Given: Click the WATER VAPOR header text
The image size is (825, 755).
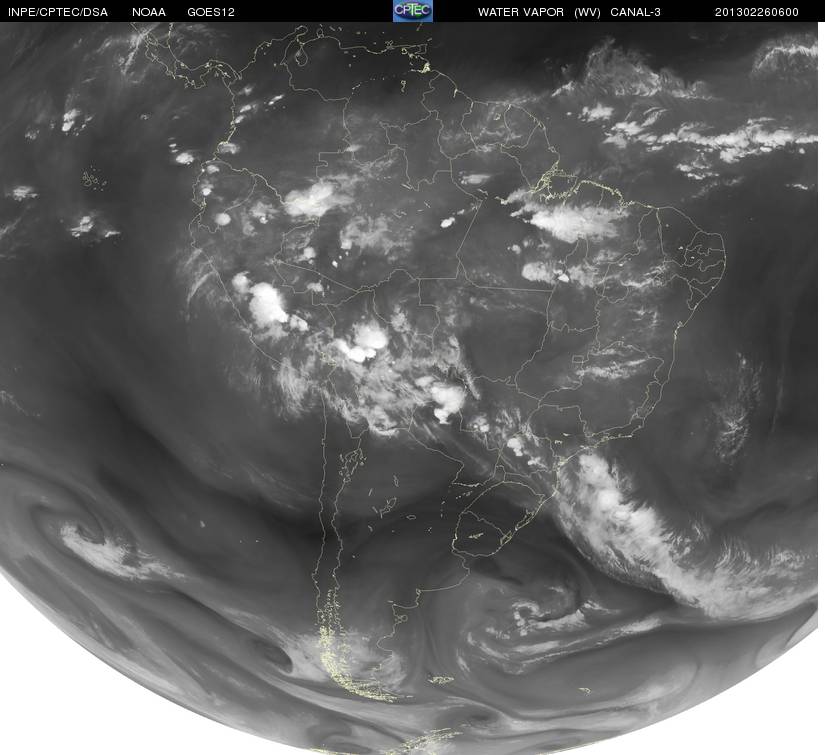Looking at the screenshot, I should pyautogui.click(x=520, y=12).
